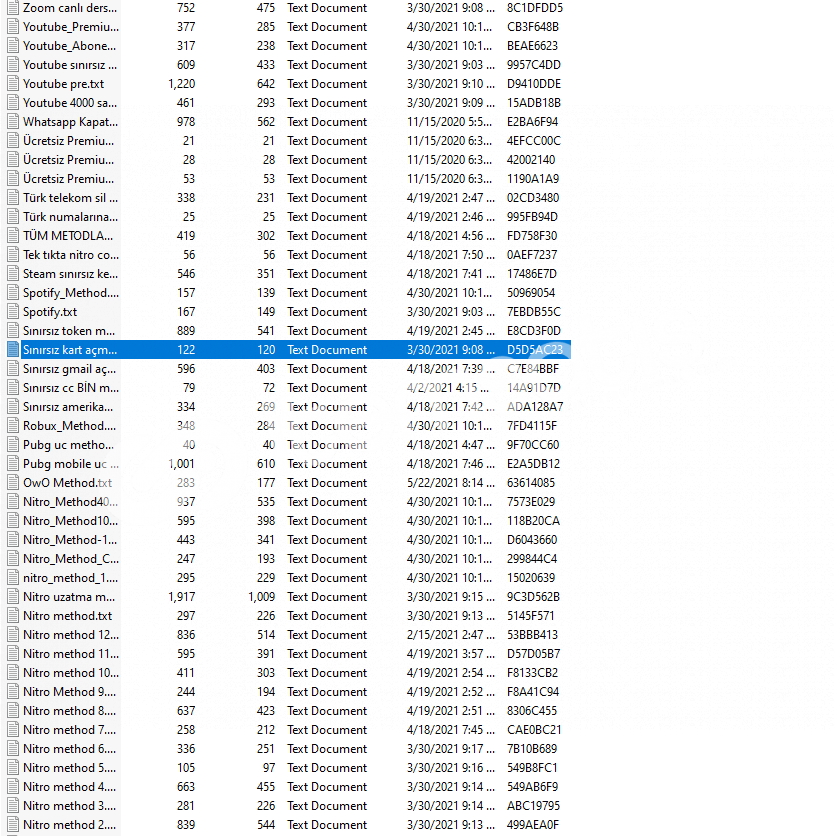Select the Türk numalarına file name
The width and height of the screenshot is (834, 836).
70,217
